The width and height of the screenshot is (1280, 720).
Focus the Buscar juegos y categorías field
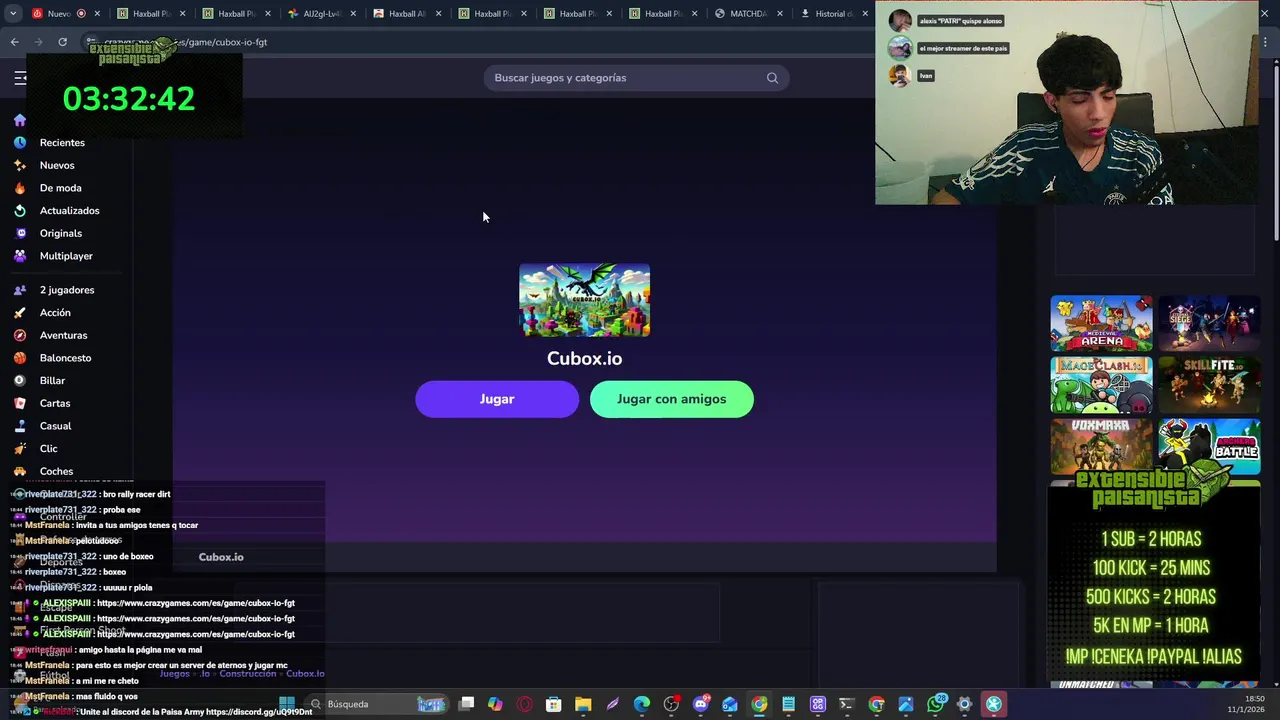[x=636, y=78]
